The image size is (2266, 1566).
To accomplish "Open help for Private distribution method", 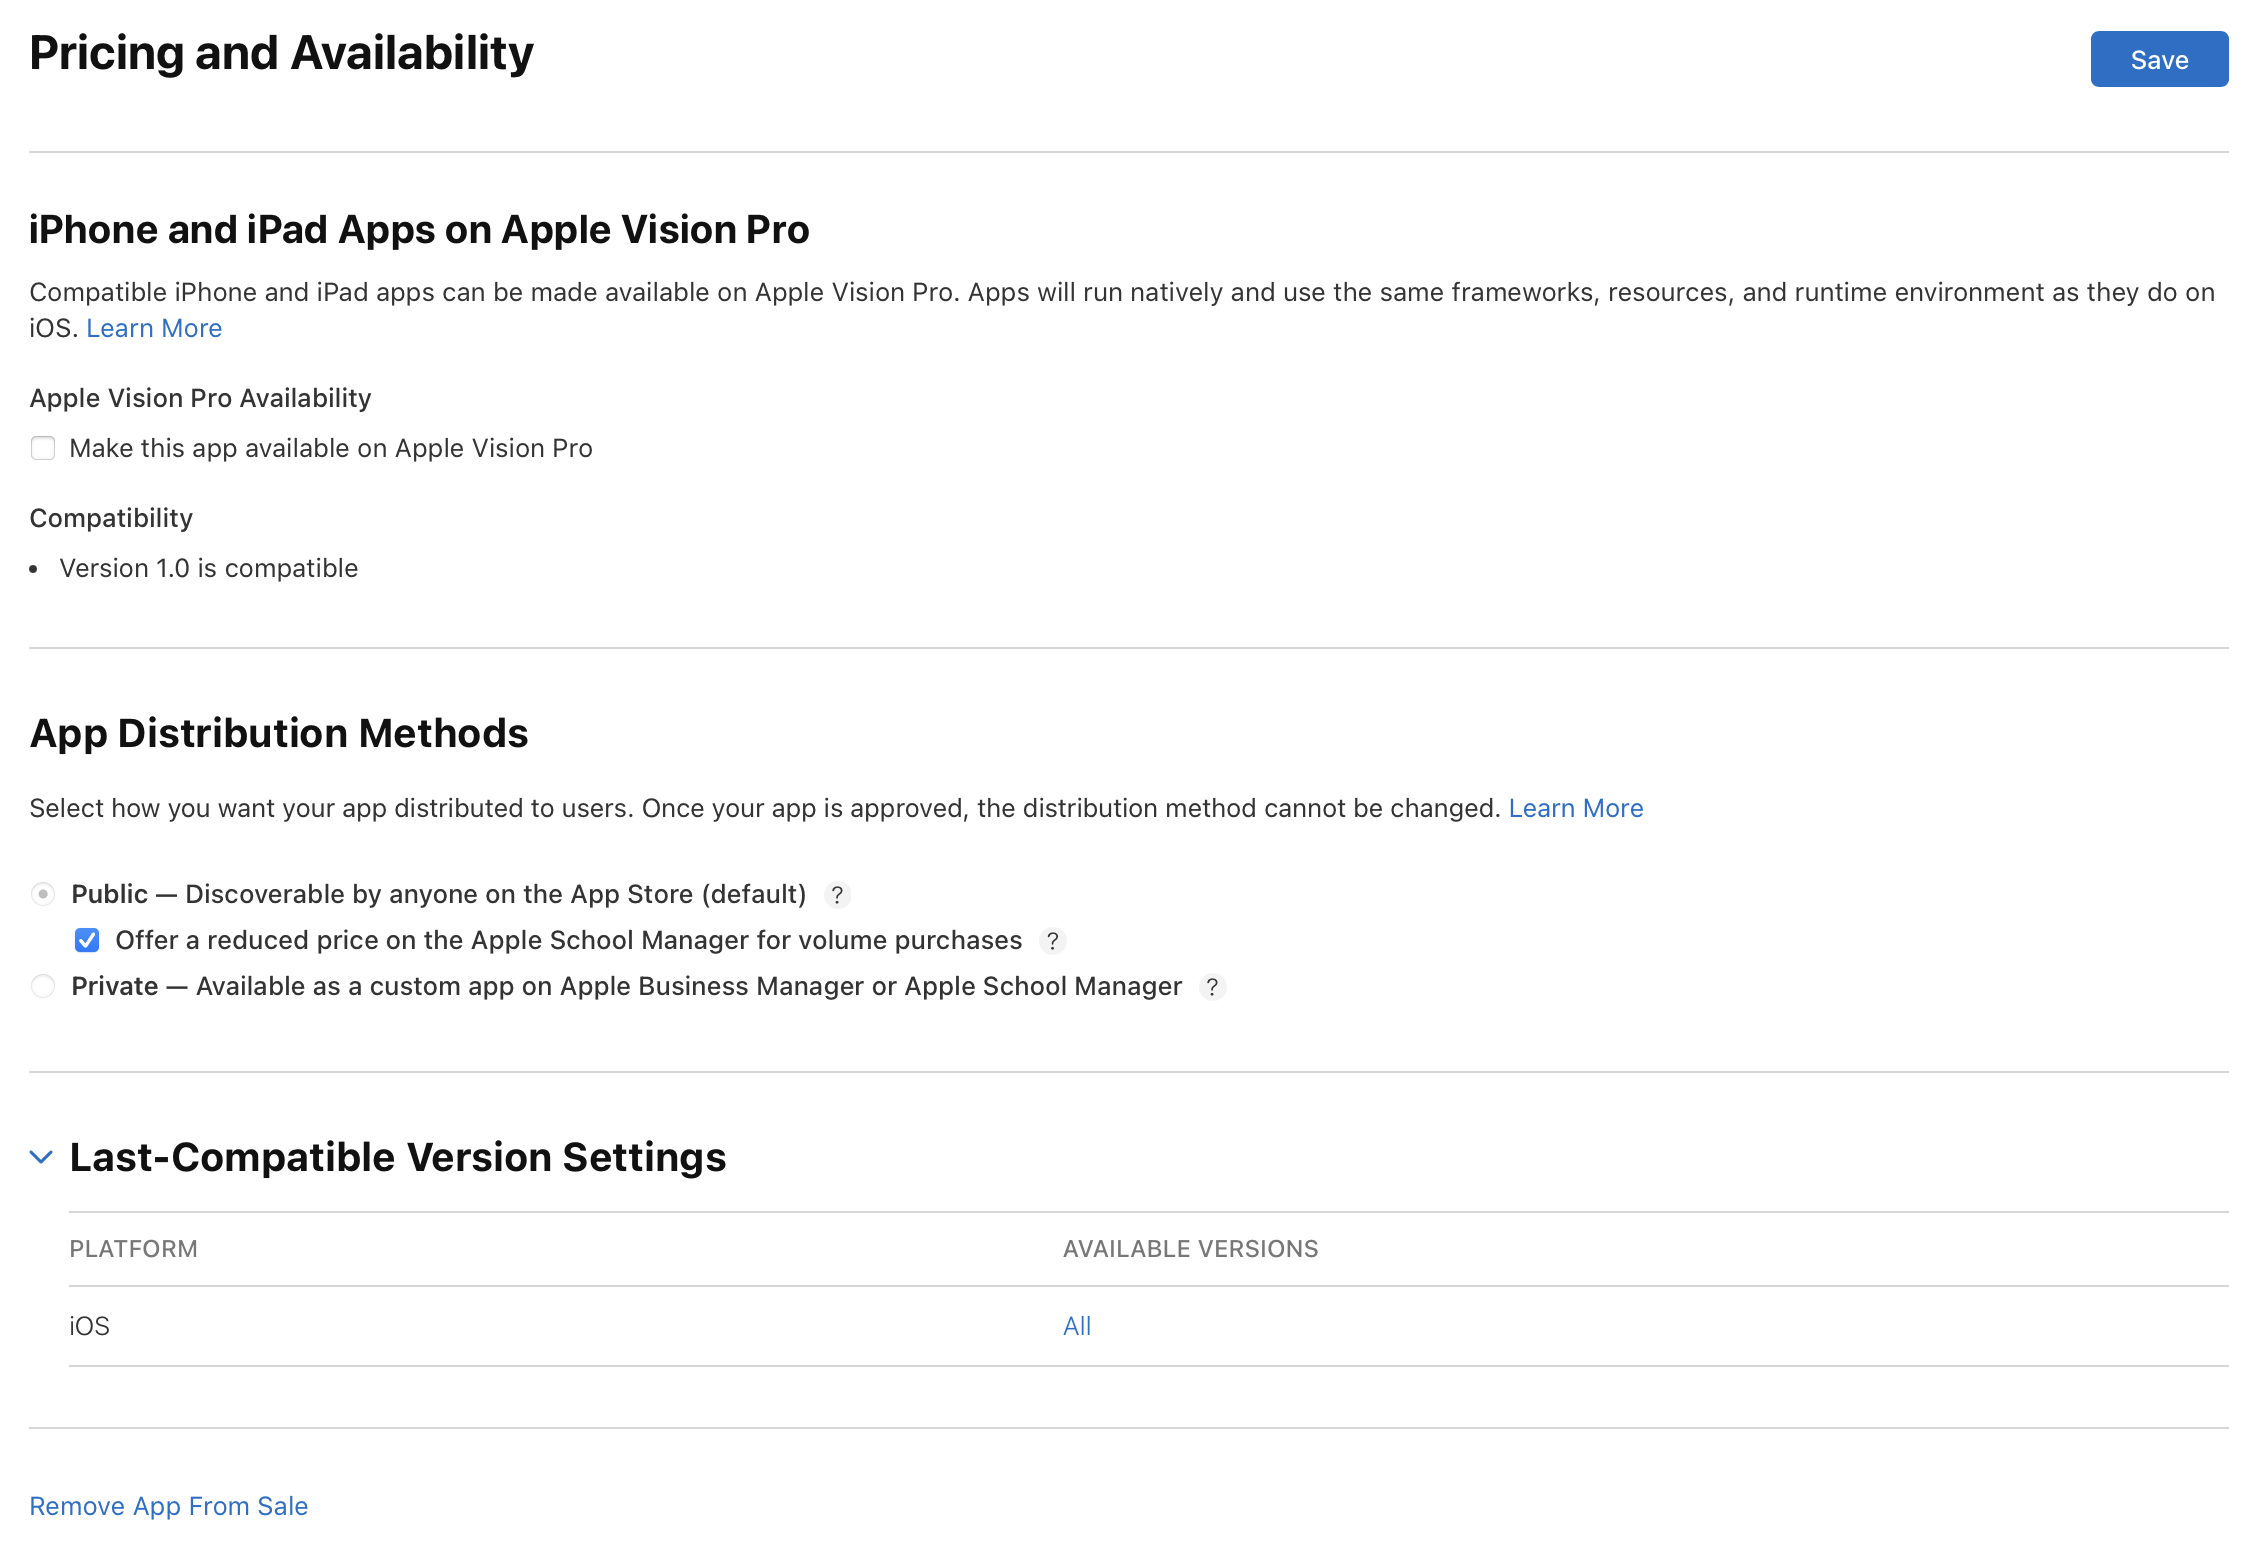I will tap(1213, 987).
